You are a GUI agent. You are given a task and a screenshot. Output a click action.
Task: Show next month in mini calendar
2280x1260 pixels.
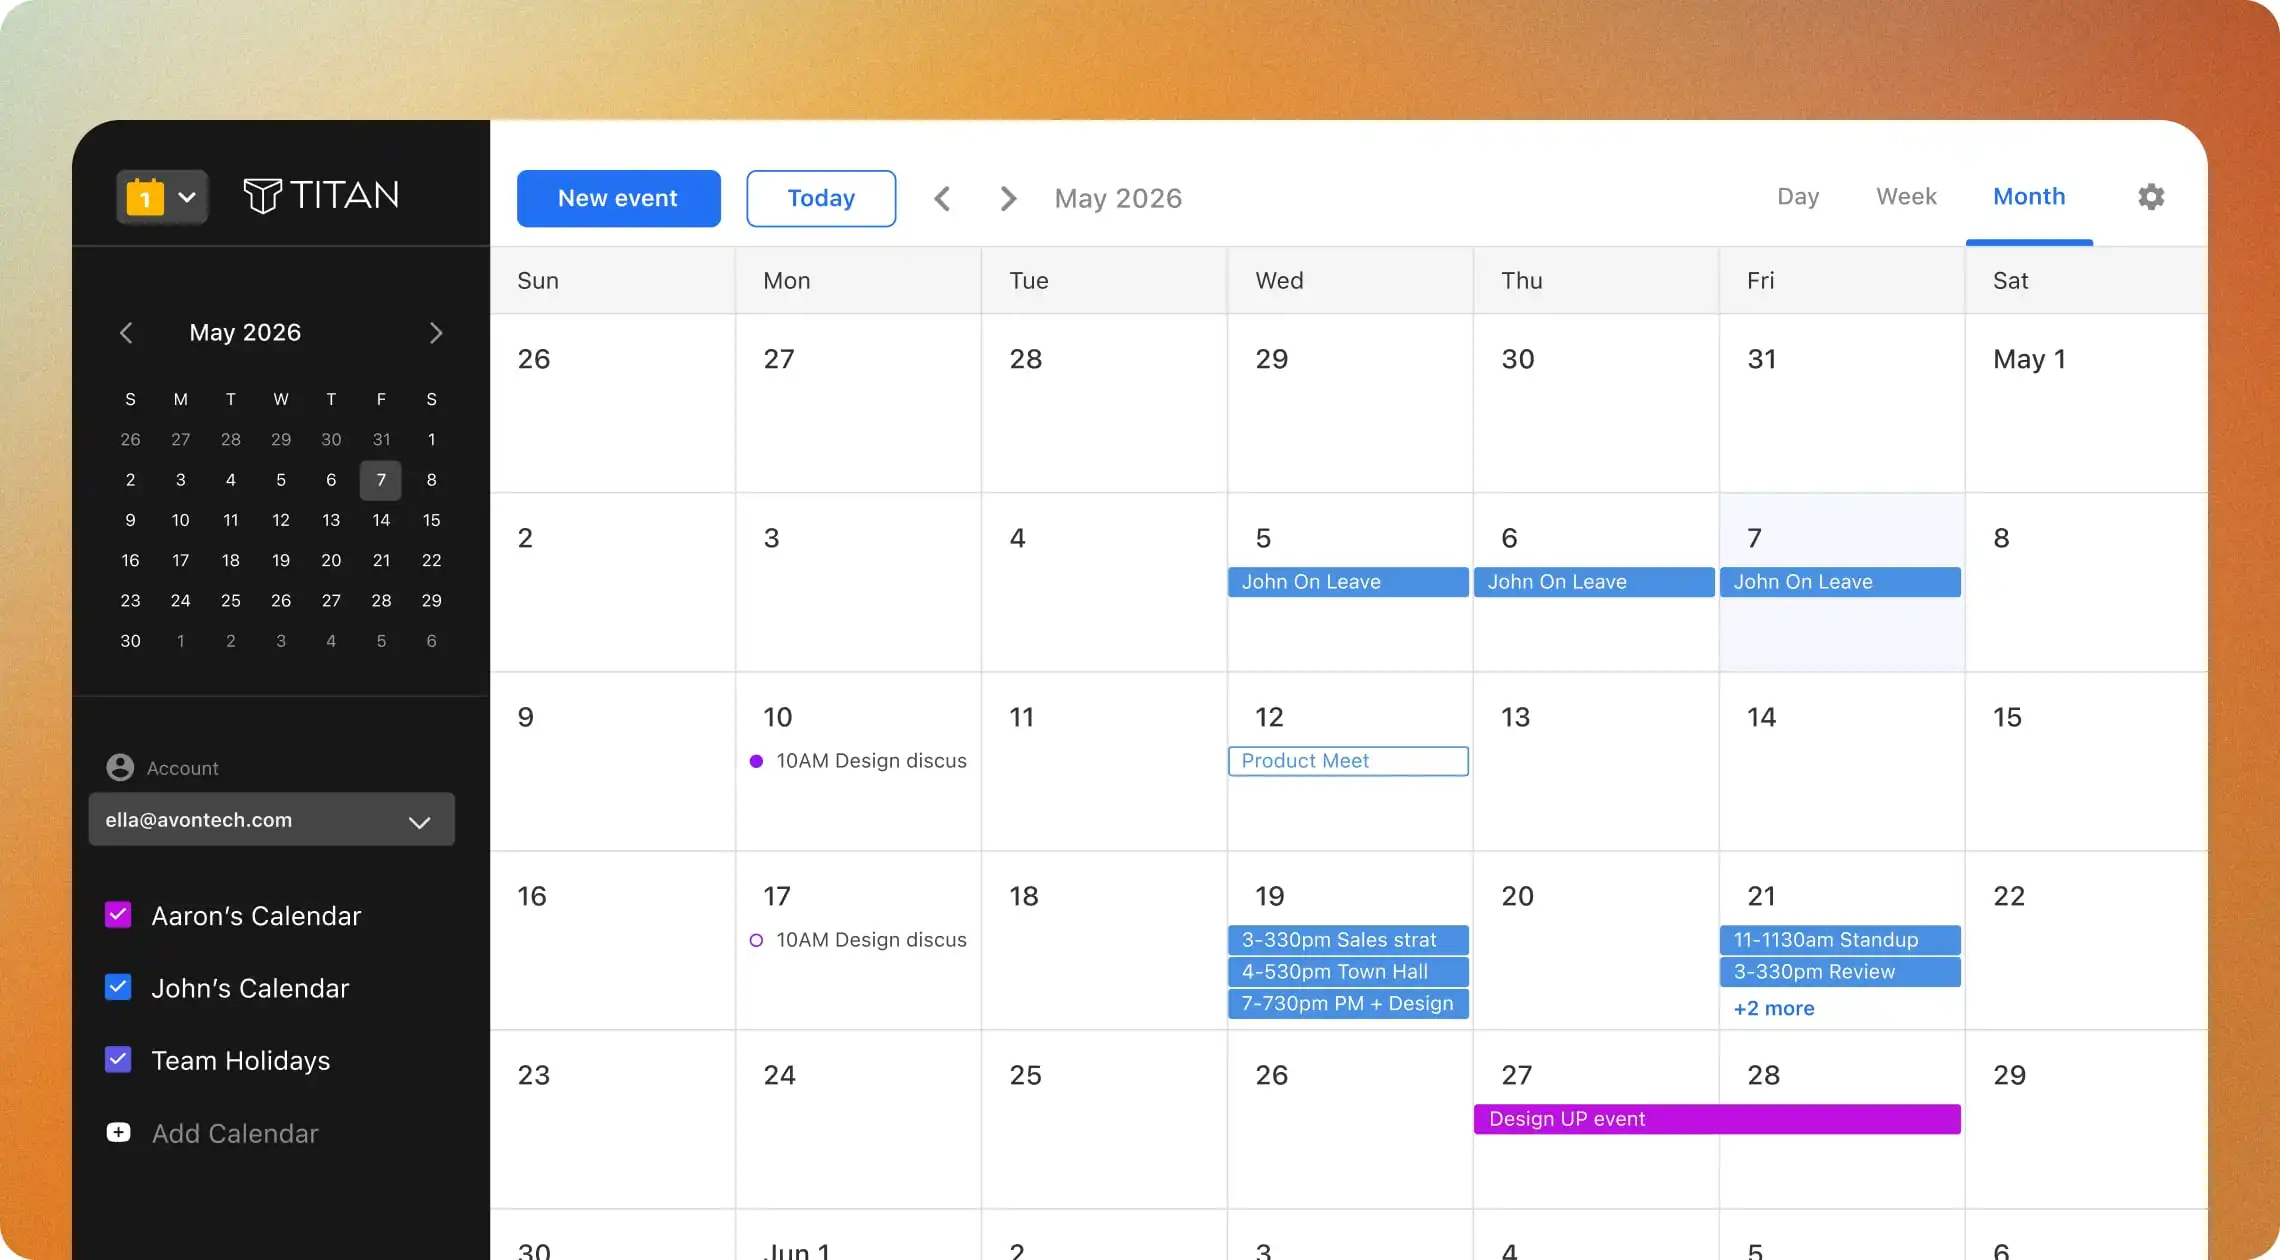pos(435,333)
